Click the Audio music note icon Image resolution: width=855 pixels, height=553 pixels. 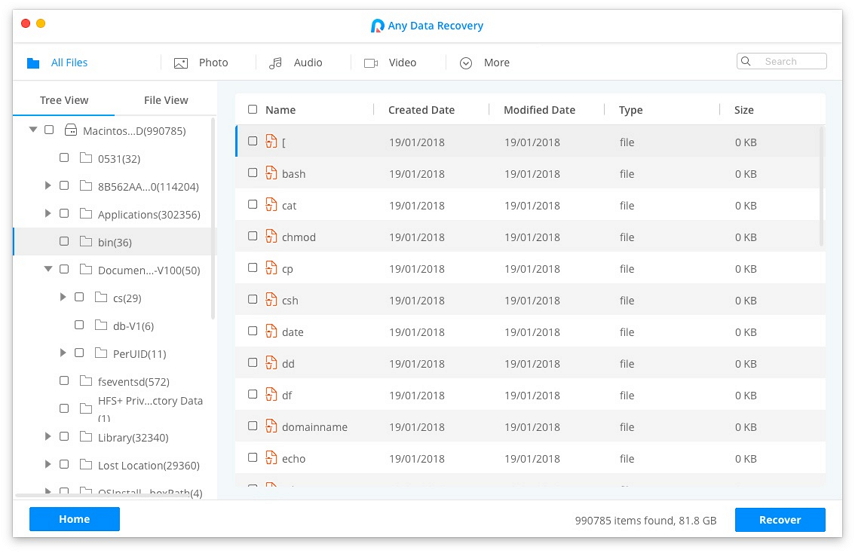tap(275, 63)
